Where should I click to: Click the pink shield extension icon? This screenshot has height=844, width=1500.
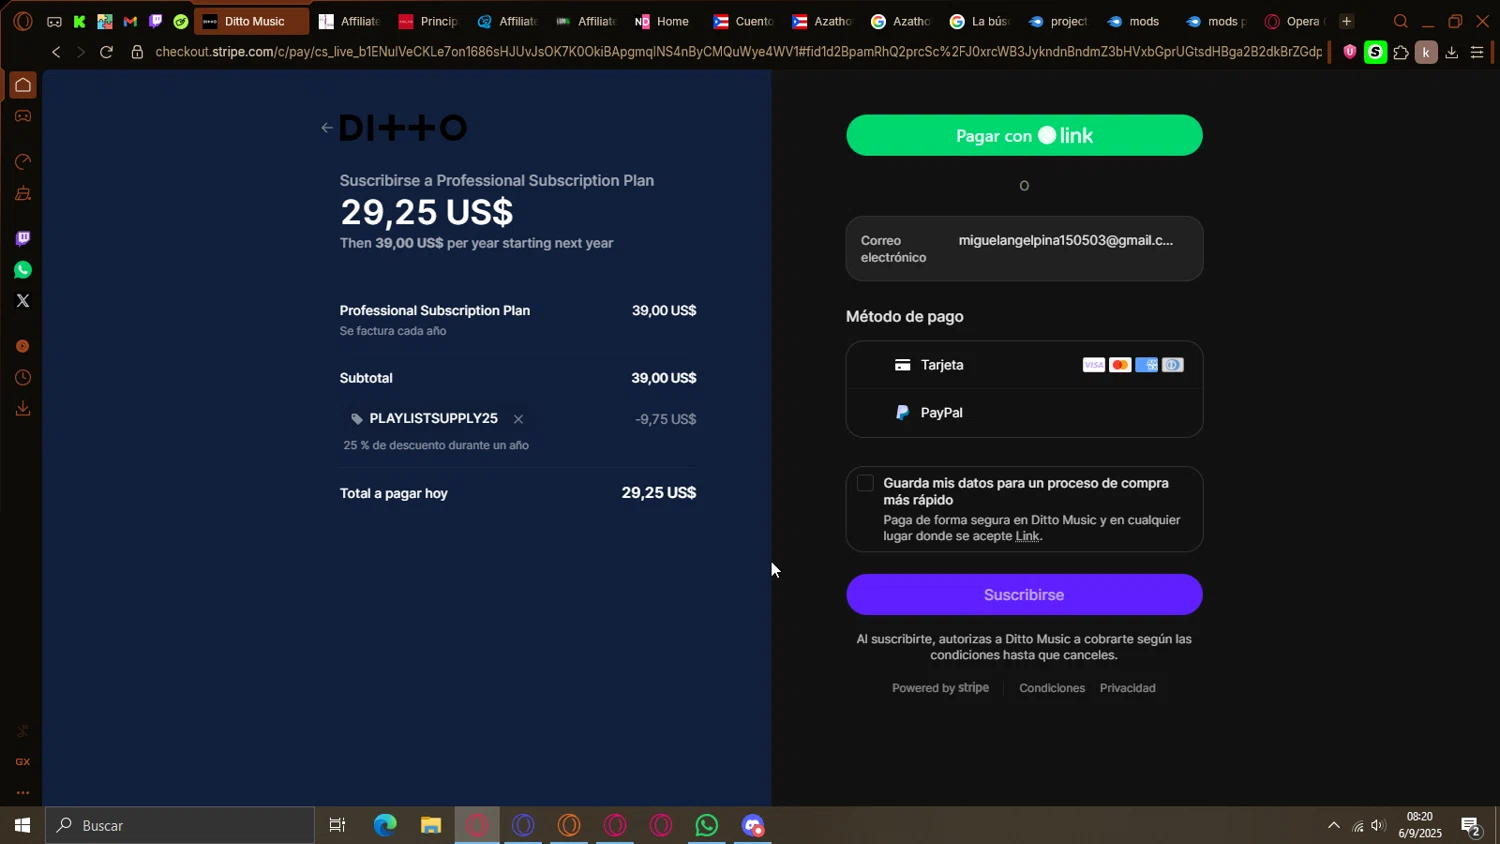[1349, 52]
